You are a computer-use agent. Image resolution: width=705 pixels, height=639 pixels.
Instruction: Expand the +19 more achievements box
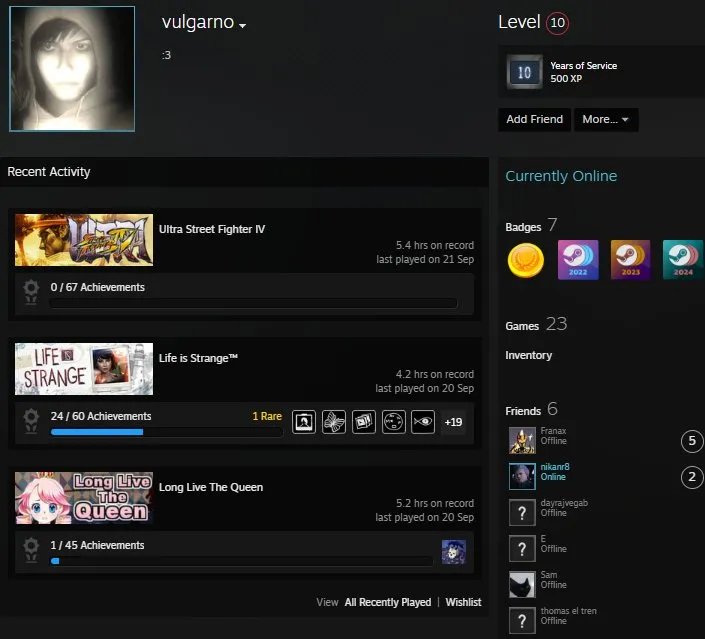click(453, 422)
